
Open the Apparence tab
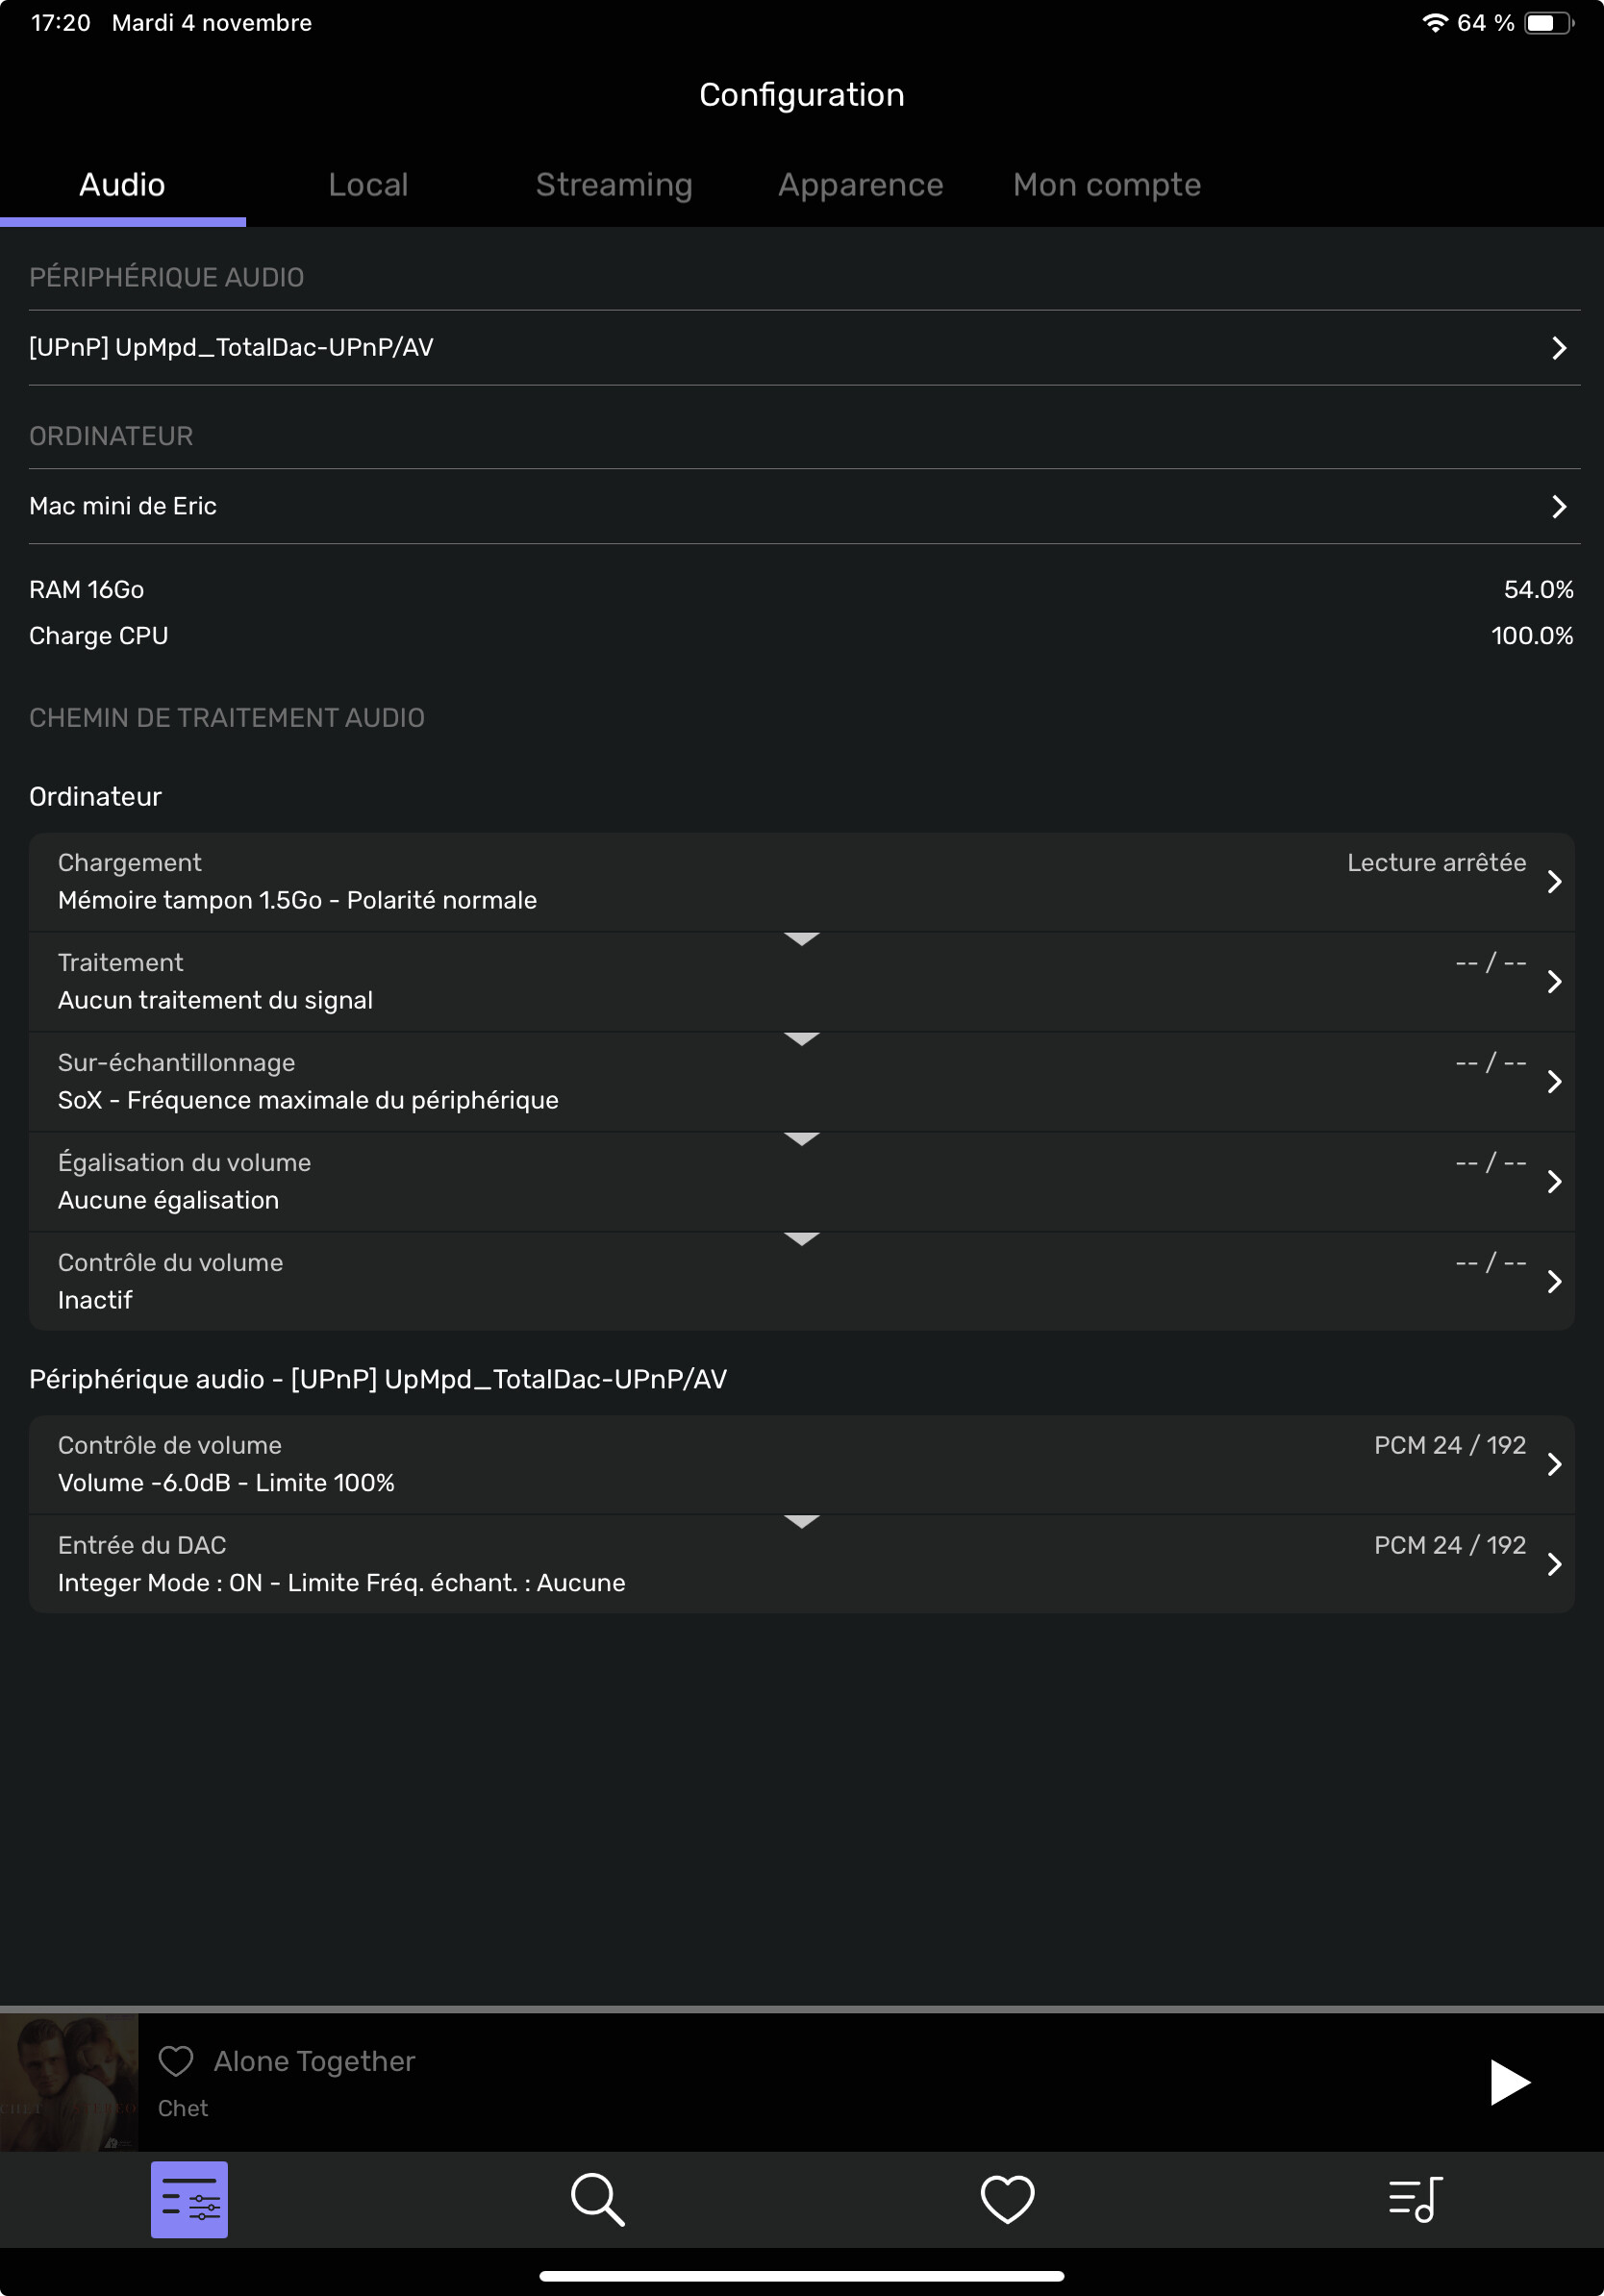(861, 185)
